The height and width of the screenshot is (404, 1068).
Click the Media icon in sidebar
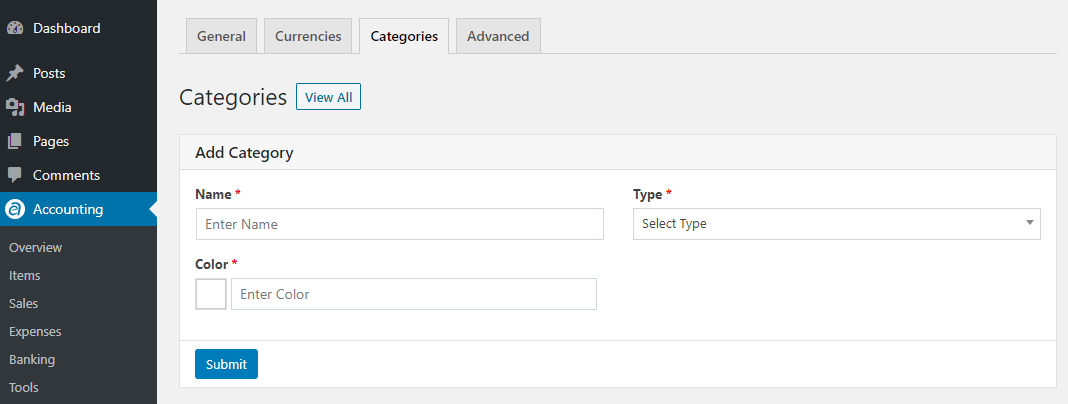click(15, 108)
